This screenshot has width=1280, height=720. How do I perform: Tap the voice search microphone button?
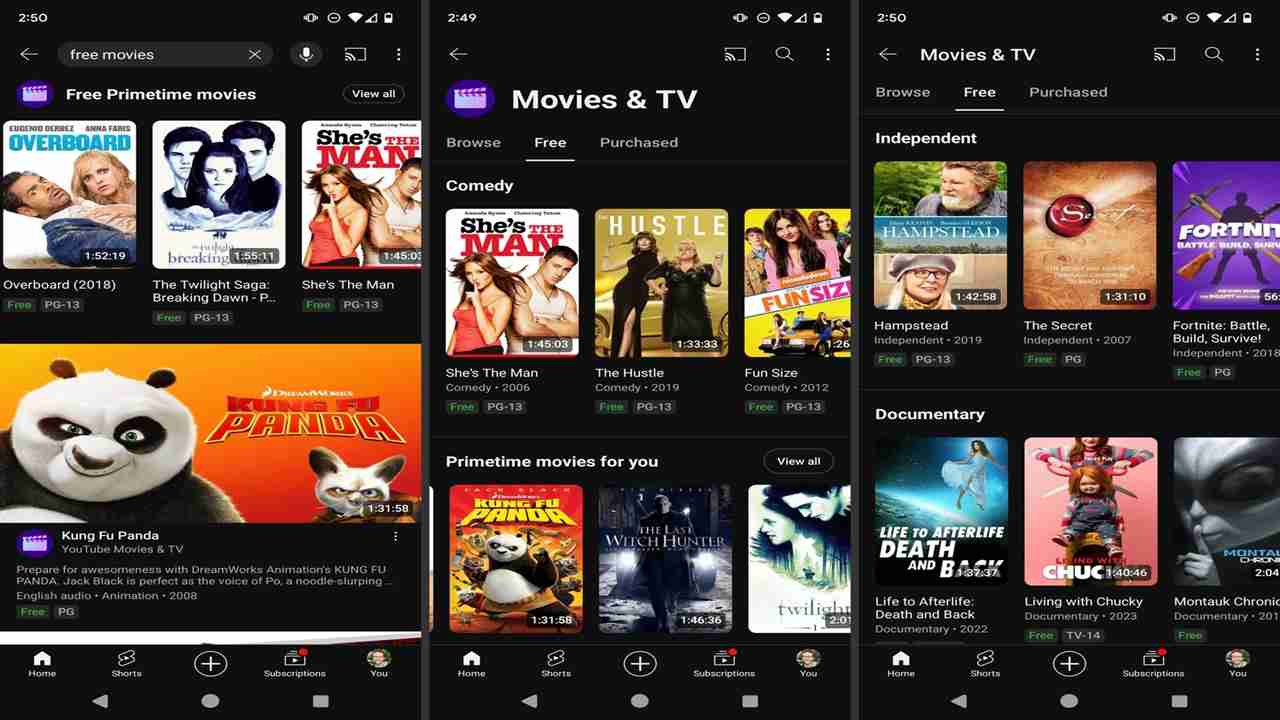pyautogui.click(x=306, y=55)
